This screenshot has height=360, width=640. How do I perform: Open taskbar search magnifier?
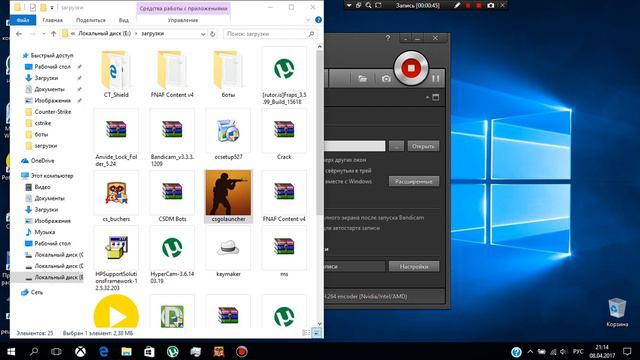point(34,351)
